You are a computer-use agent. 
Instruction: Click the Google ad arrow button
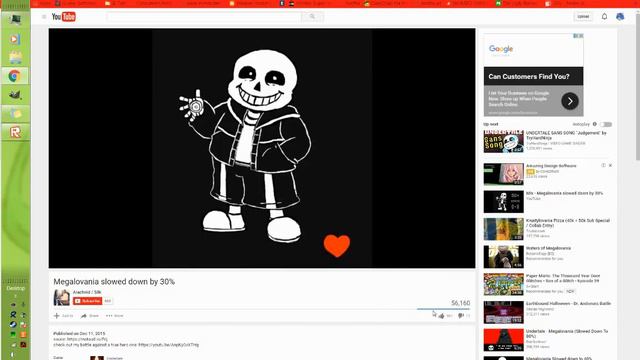pos(570,101)
